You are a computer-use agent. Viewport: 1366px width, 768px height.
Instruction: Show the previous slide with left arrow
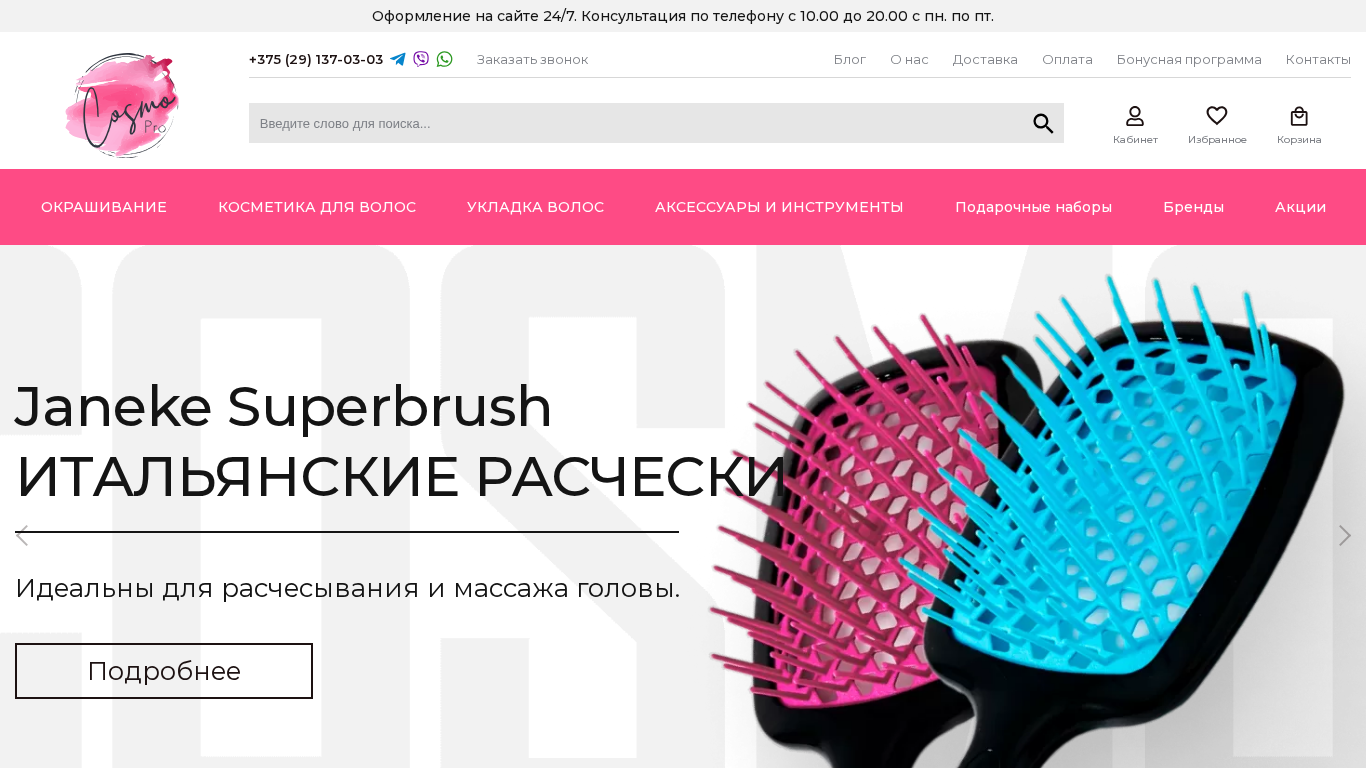click(x=22, y=535)
